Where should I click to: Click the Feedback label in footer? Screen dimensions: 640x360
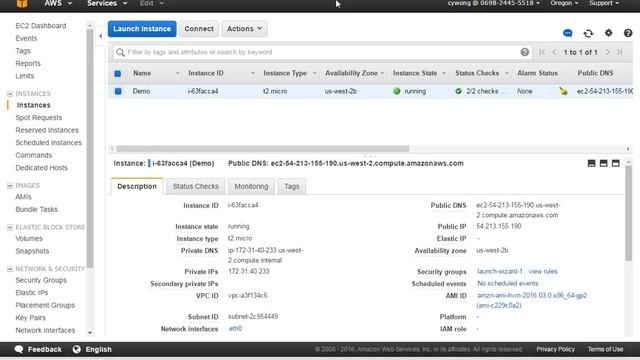pyautogui.click(x=44, y=349)
